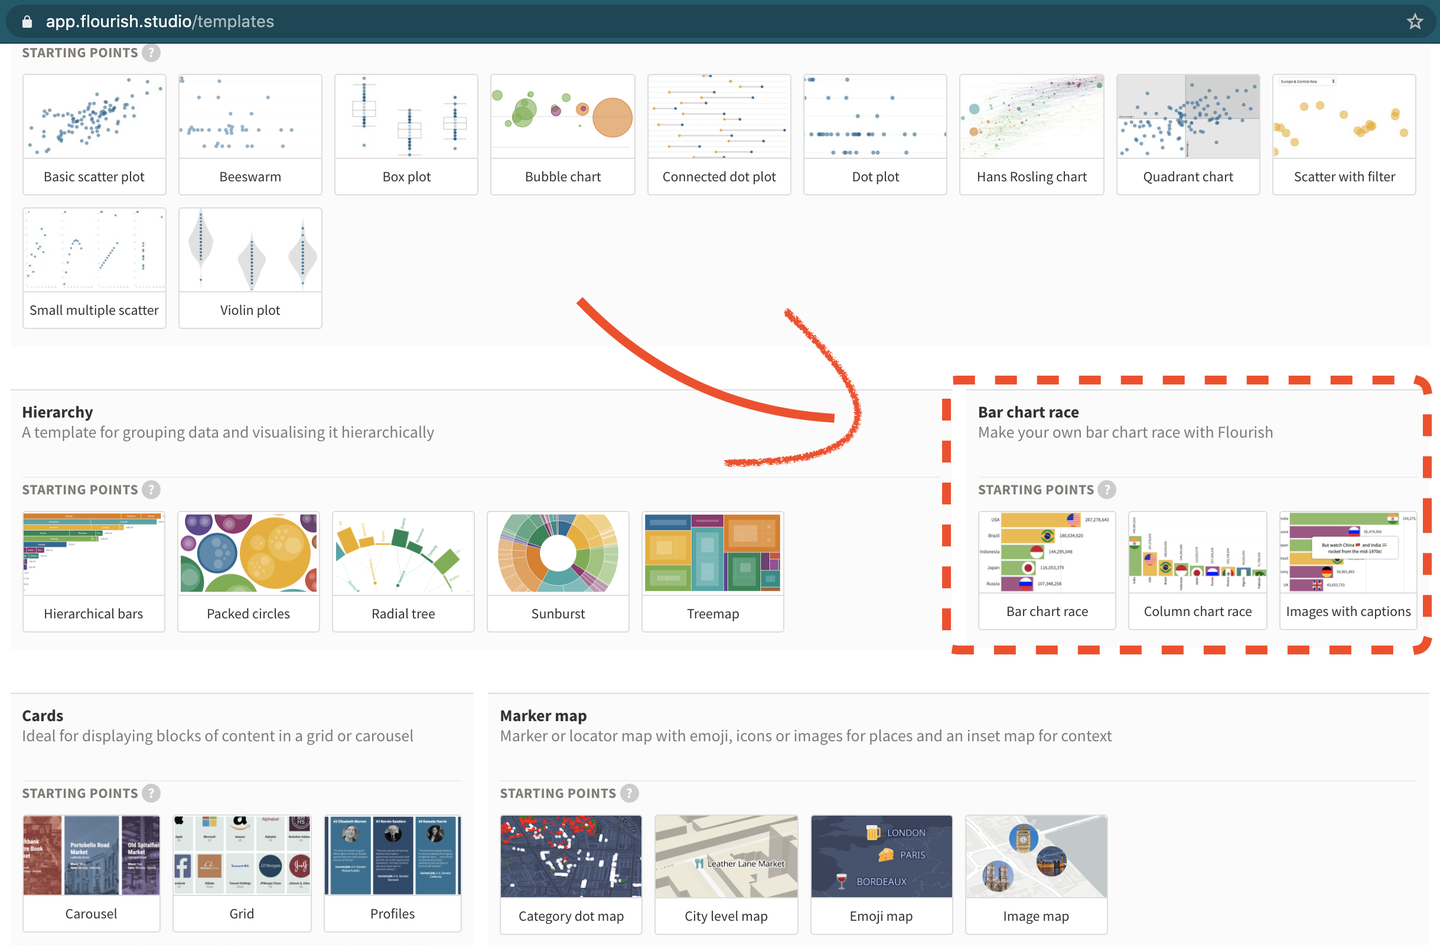The image size is (1440, 945).
Task: Open help icon beside Cards' Starting Points
Action: pos(151,793)
